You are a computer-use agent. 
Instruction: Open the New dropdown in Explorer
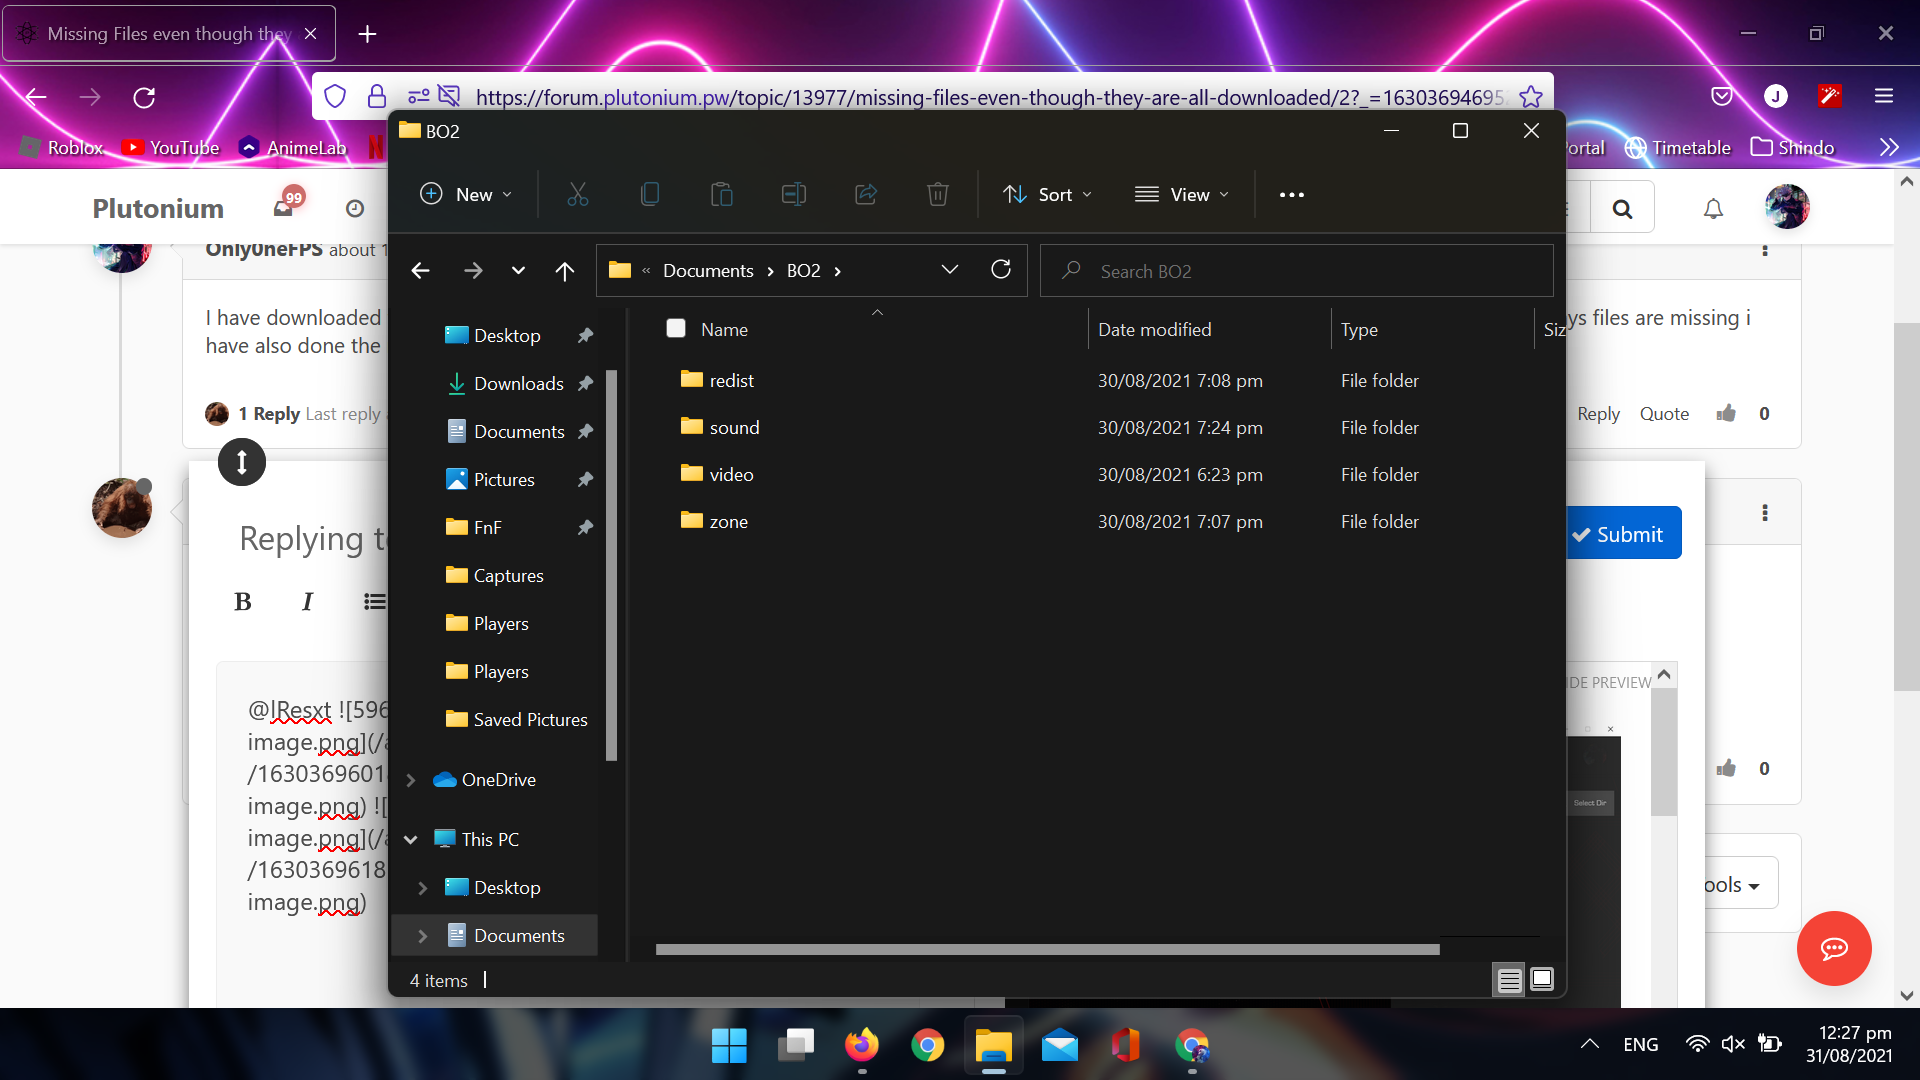[466, 194]
